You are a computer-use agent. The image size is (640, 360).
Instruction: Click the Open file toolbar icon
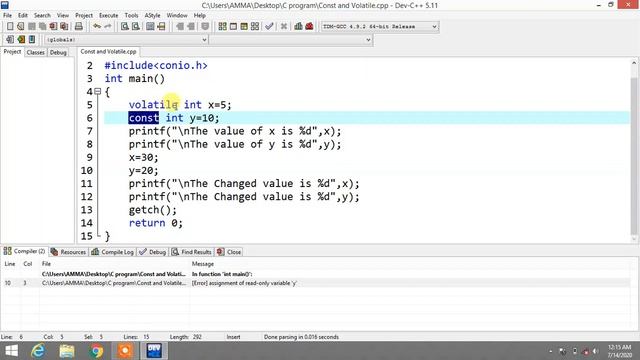click(20, 27)
